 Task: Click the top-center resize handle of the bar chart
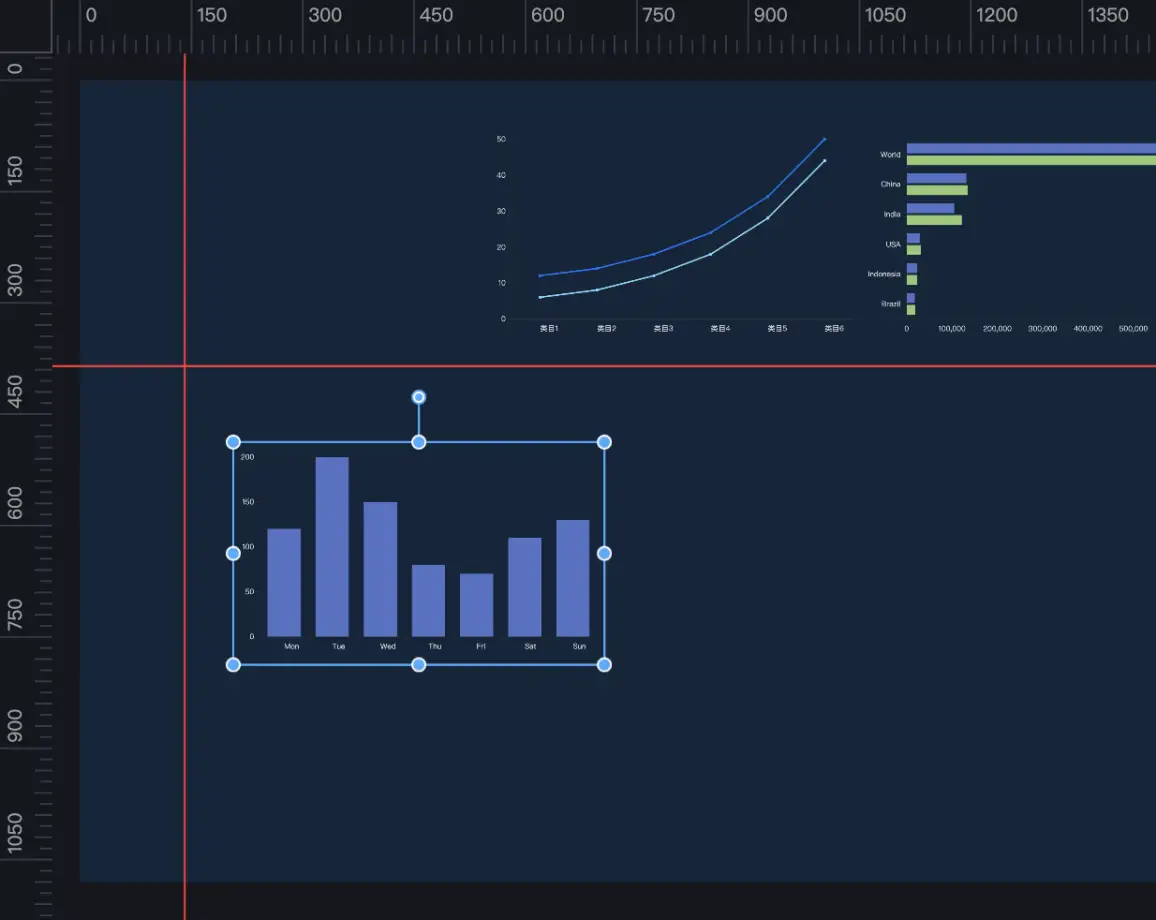pos(419,442)
